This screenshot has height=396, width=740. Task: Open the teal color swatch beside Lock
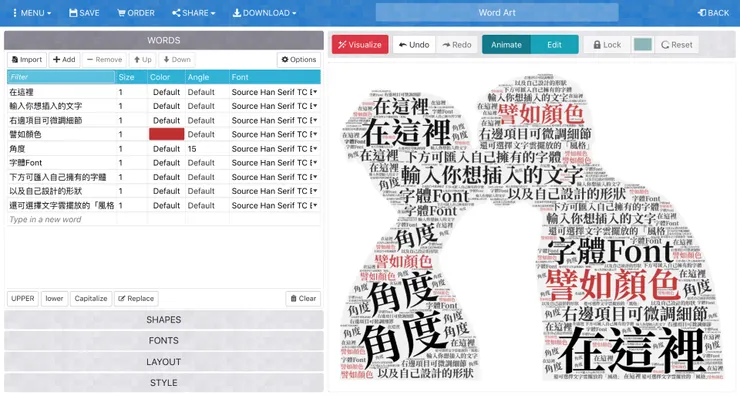pyautogui.click(x=642, y=44)
